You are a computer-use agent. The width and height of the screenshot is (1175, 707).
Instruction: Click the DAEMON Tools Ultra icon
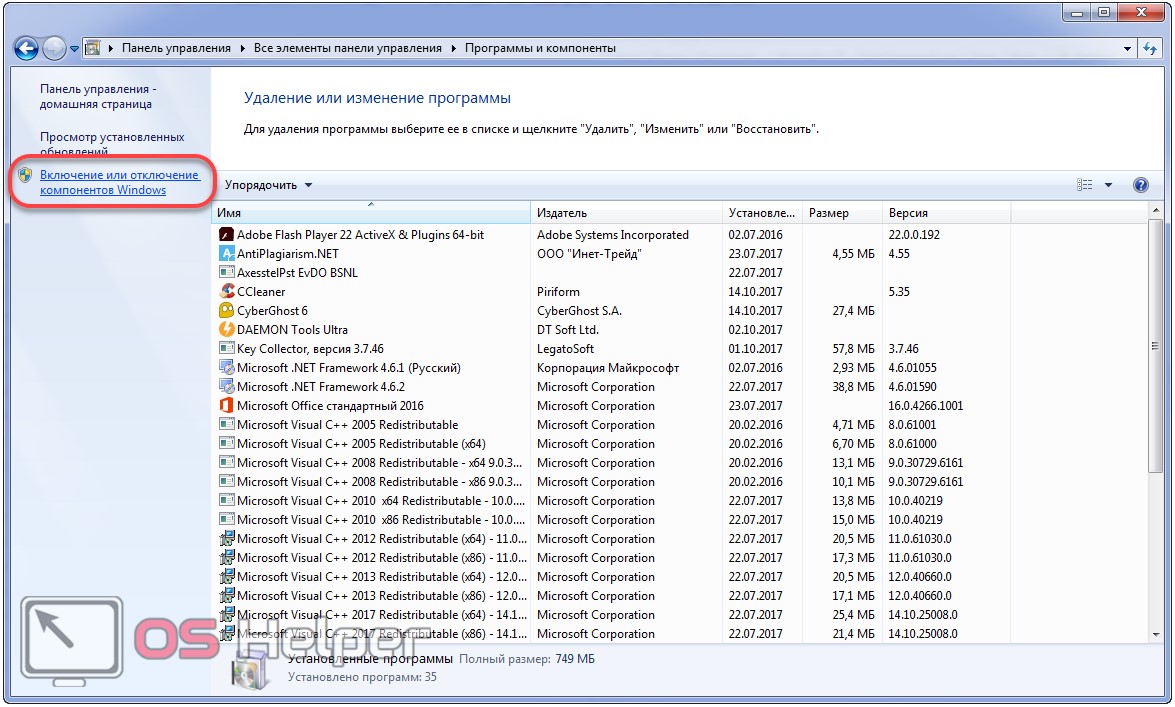(x=226, y=330)
